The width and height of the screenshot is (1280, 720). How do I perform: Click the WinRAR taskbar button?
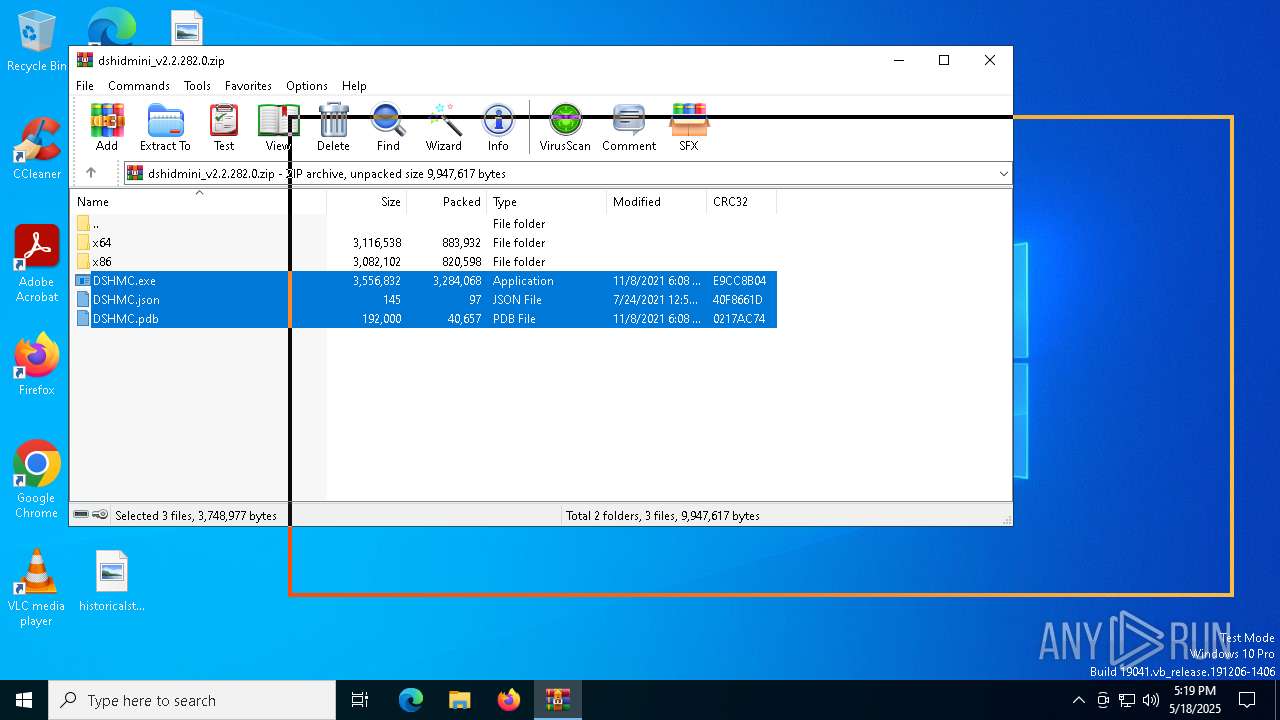coord(557,700)
